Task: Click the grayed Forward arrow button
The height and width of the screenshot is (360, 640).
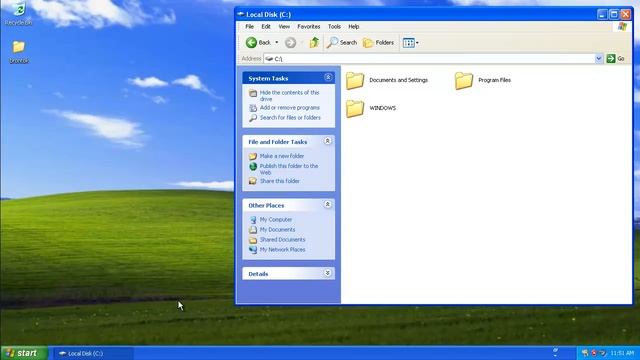Action: point(290,42)
